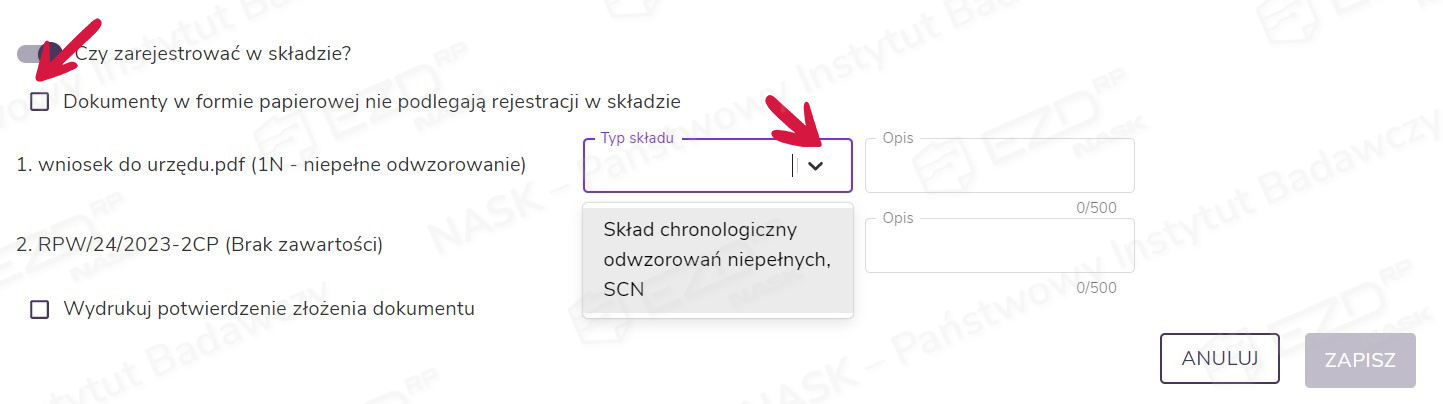Click Opis field for wniosek do urzędu.pdf
The image size is (1443, 404).
pos(999,166)
